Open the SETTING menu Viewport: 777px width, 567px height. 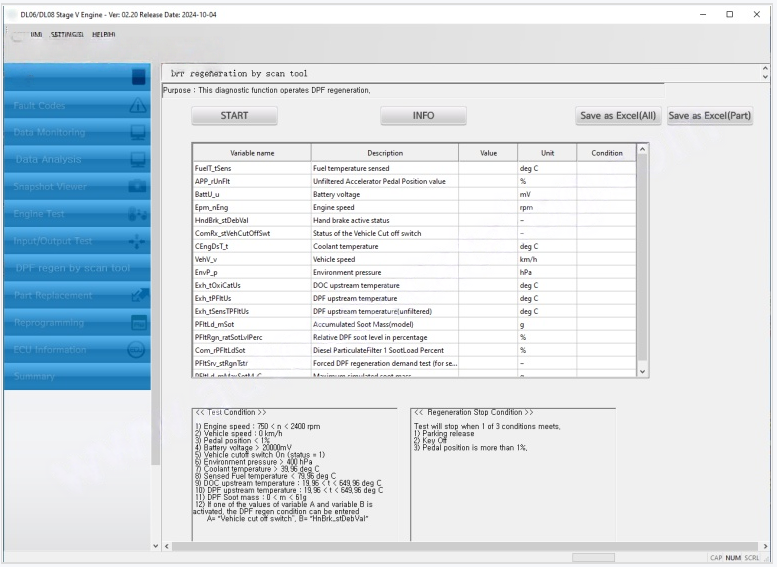pos(66,35)
